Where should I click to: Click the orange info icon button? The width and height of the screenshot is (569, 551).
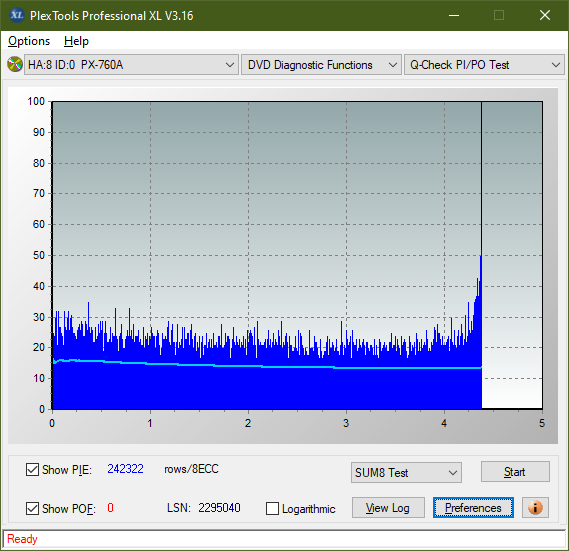pos(535,507)
